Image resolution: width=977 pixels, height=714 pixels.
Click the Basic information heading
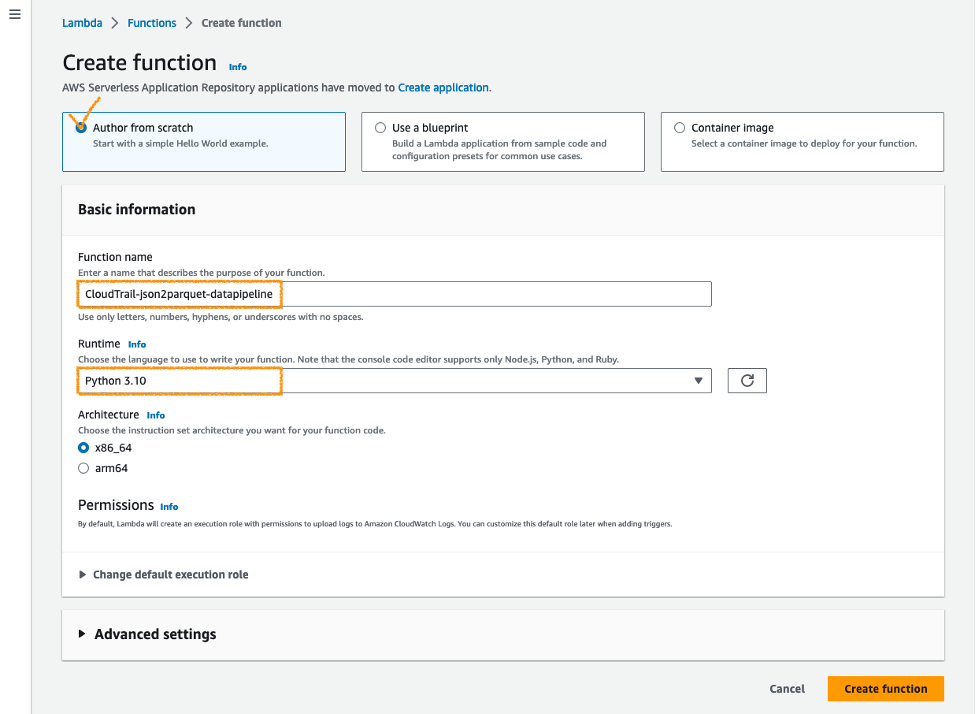pyautogui.click(x=136, y=209)
